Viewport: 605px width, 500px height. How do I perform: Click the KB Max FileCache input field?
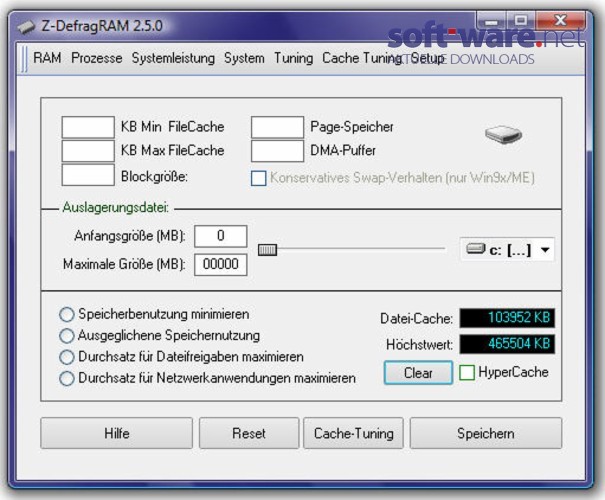(88, 150)
